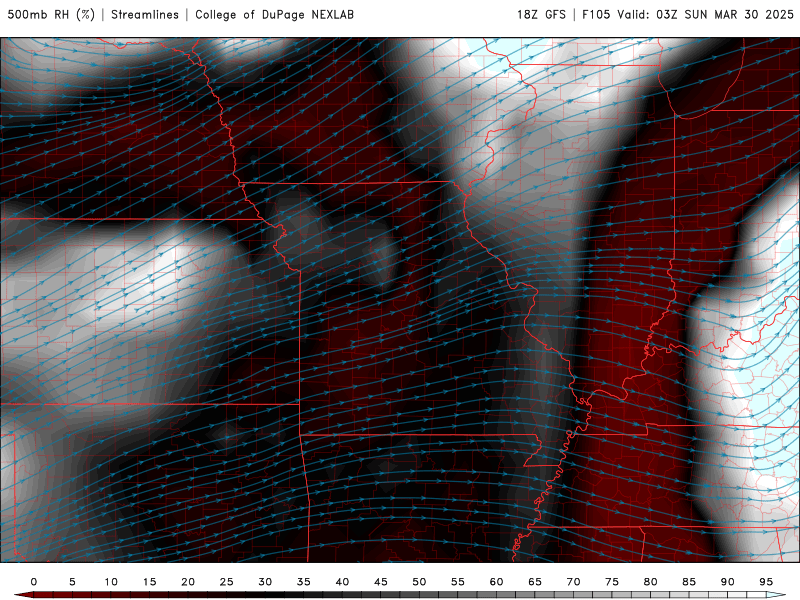The height and width of the screenshot is (600, 800).
Task: Click legend number '30'
Action: tap(265, 582)
